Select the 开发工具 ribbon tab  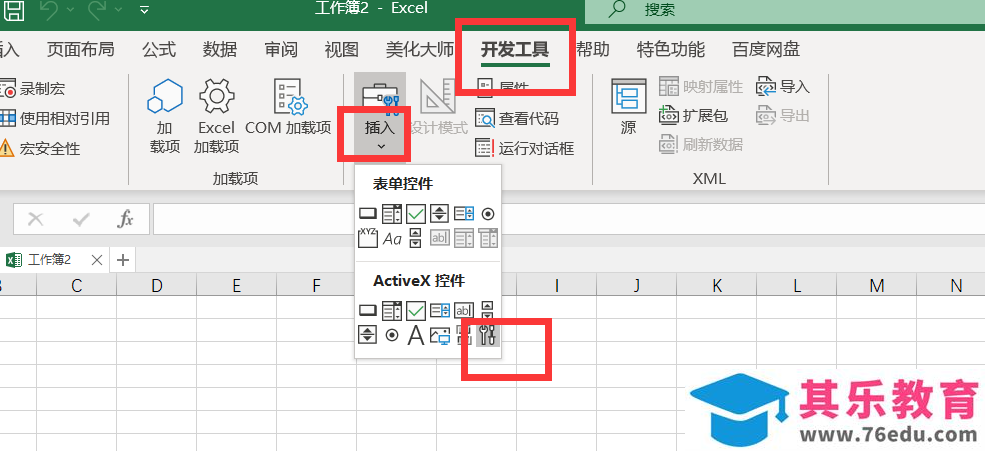(515, 49)
